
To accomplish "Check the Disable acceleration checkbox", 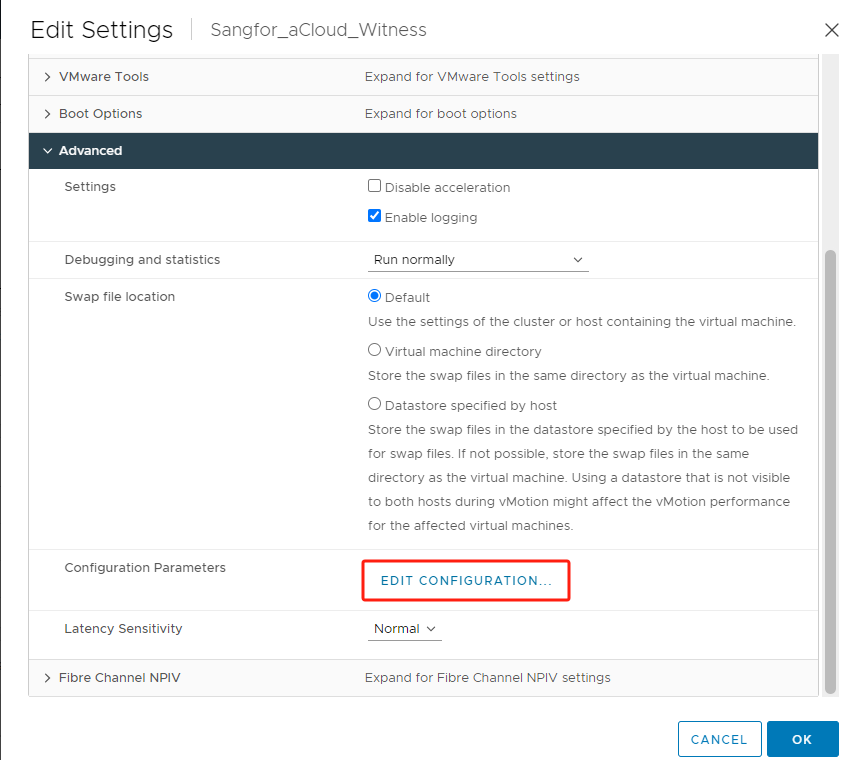I will click(375, 187).
